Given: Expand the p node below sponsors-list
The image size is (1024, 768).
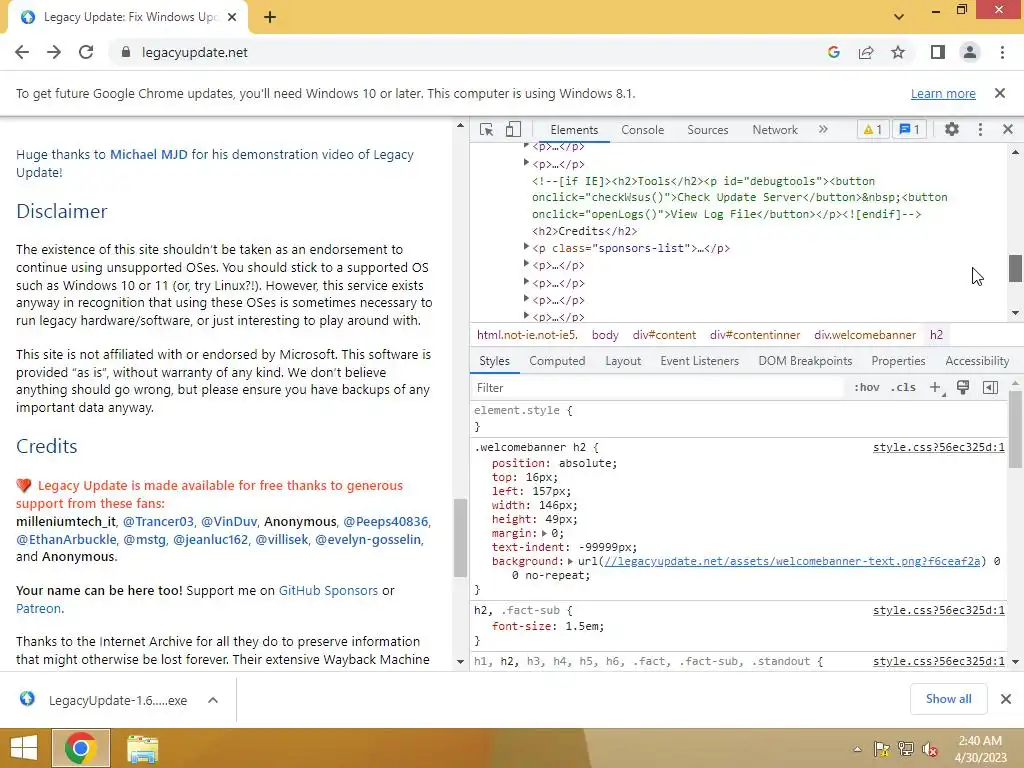Looking at the screenshot, I should point(526,264).
